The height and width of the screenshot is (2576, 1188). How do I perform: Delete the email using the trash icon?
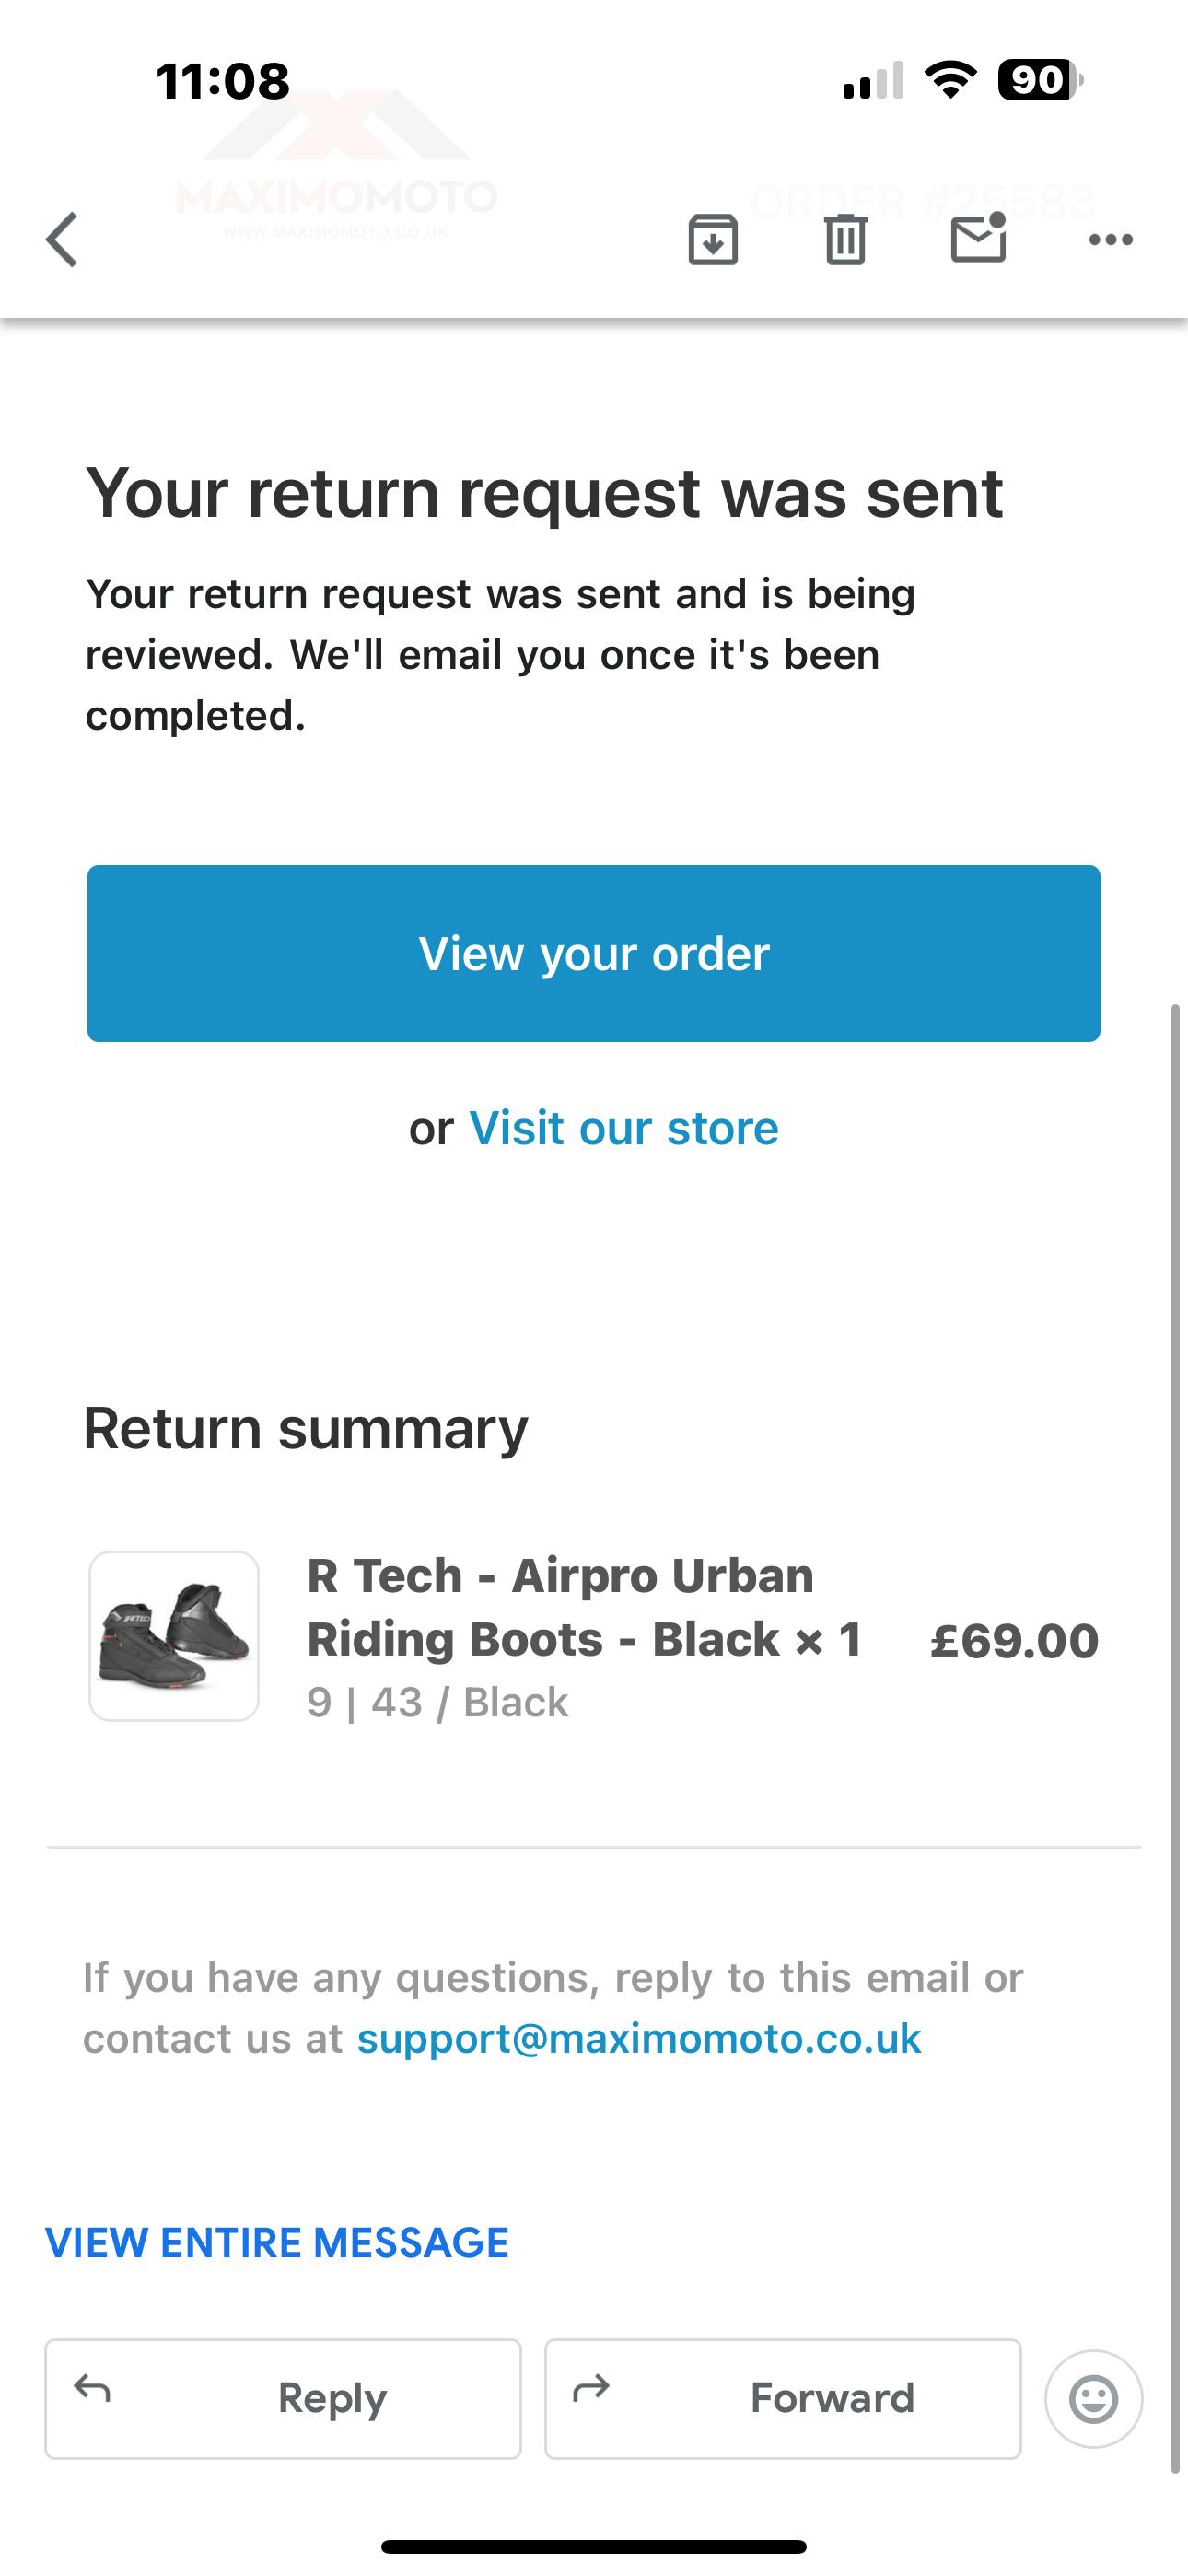[x=845, y=240]
